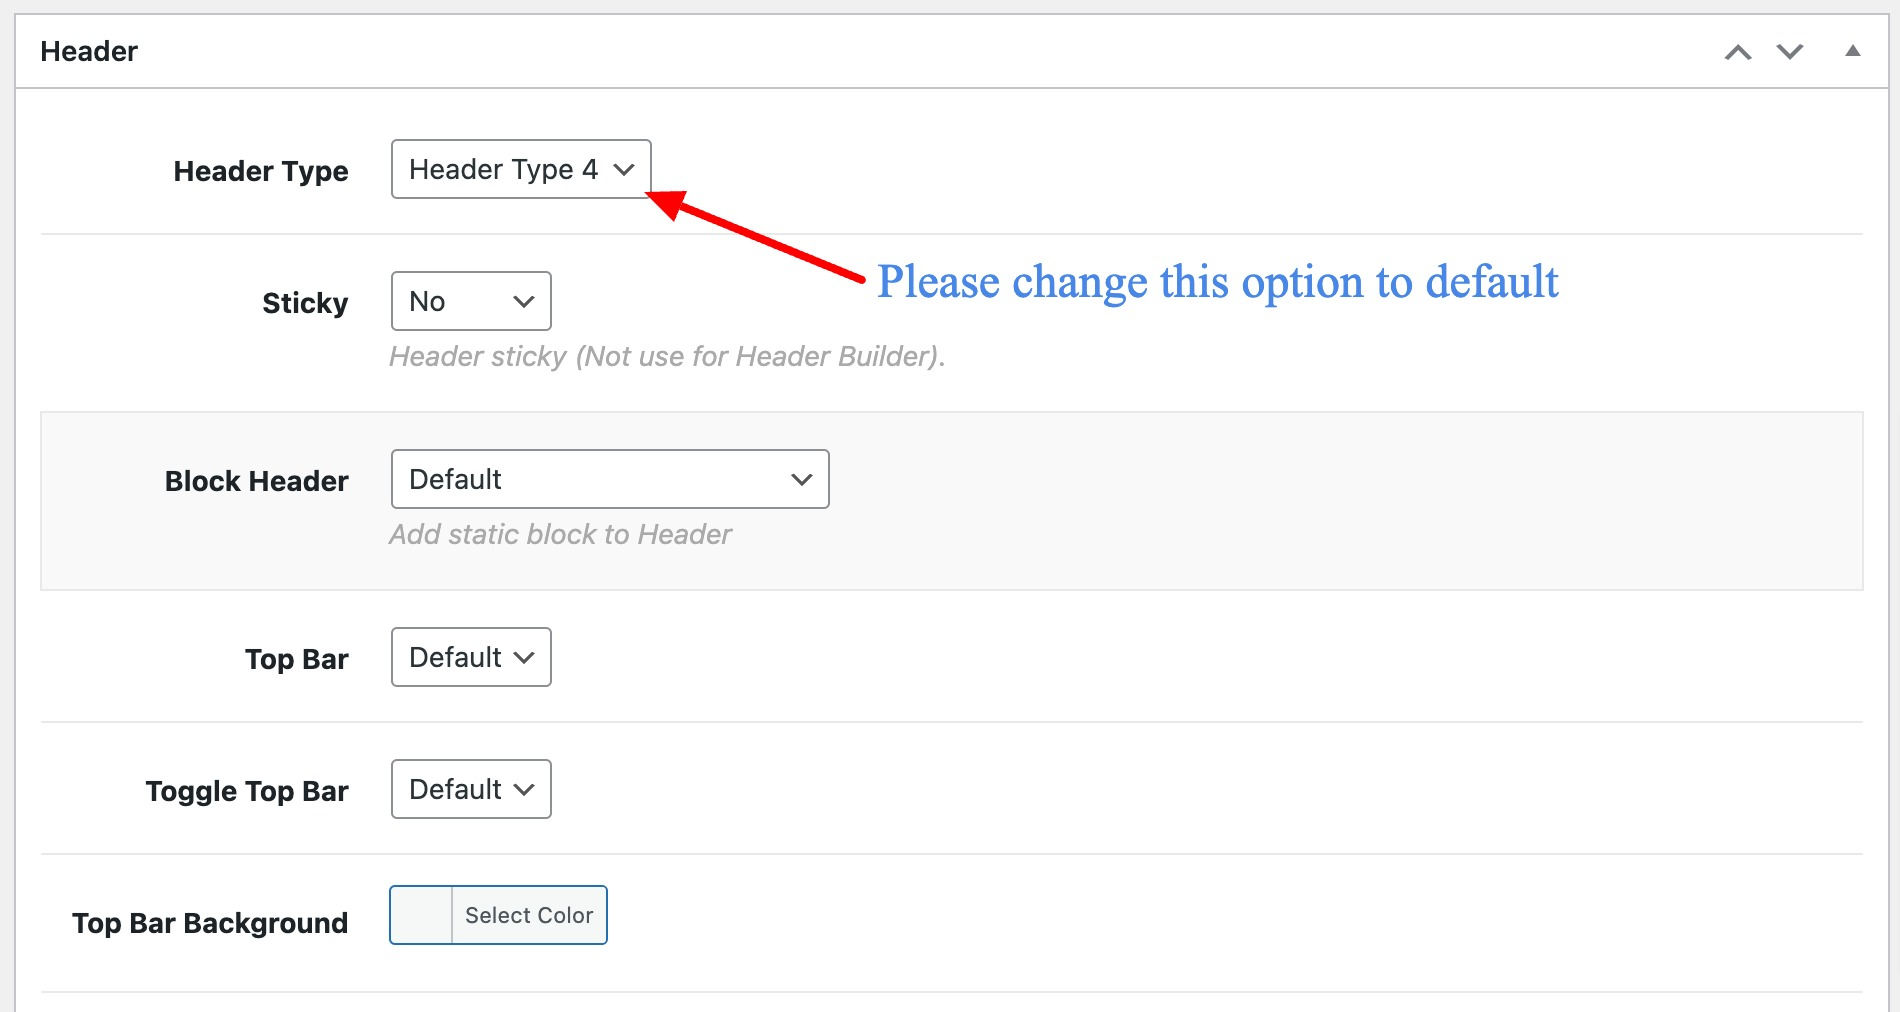This screenshot has width=1900, height=1012.
Task: Open the Header Type 4 dropdown
Action: coord(521,170)
